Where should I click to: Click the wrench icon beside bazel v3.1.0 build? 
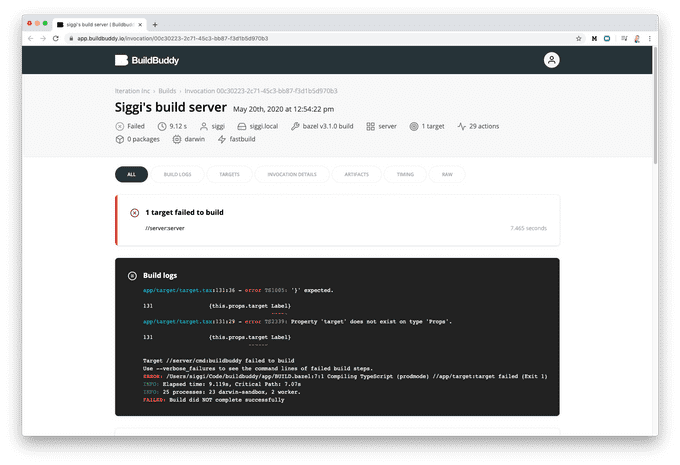pyautogui.click(x=295, y=126)
